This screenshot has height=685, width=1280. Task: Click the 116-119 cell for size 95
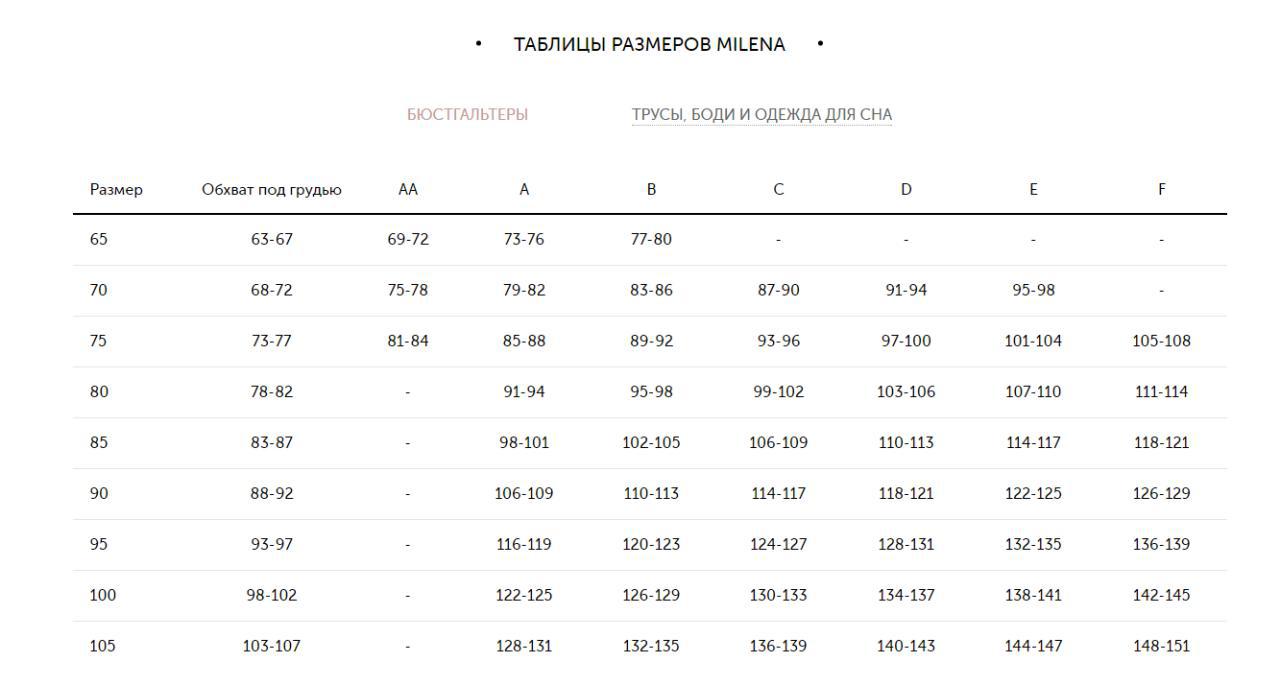524,545
